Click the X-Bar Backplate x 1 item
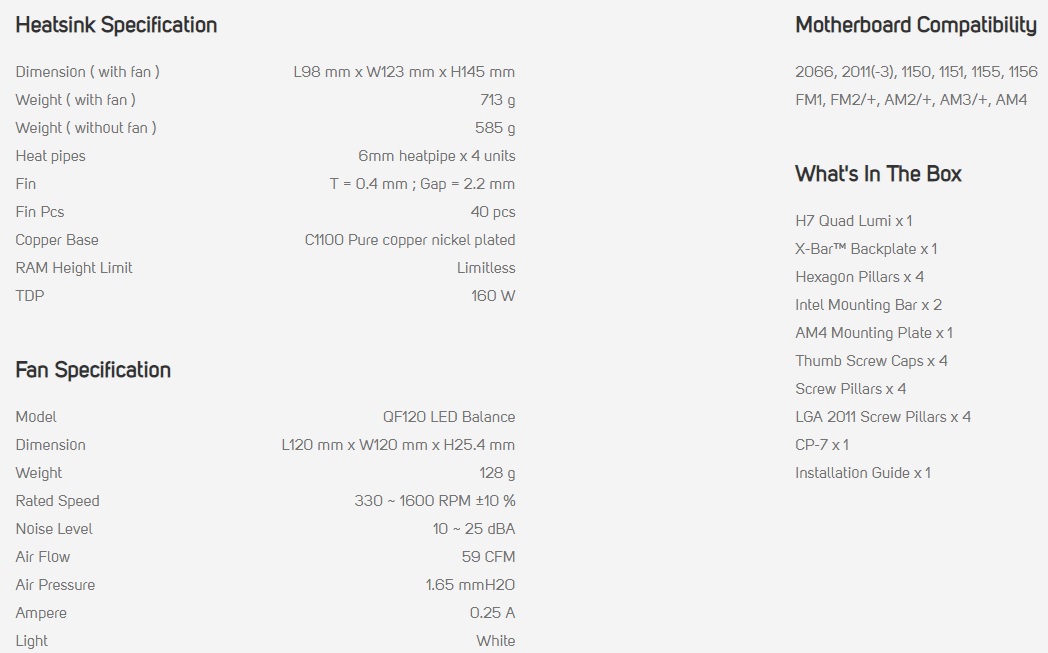1048x653 pixels. click(866, 249)
